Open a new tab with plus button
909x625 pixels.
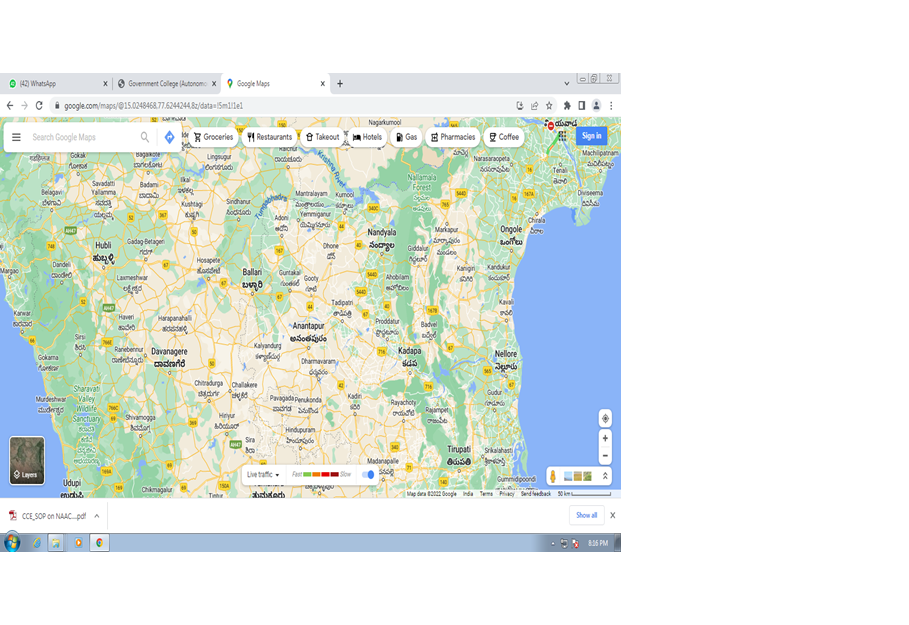[340, 83]
